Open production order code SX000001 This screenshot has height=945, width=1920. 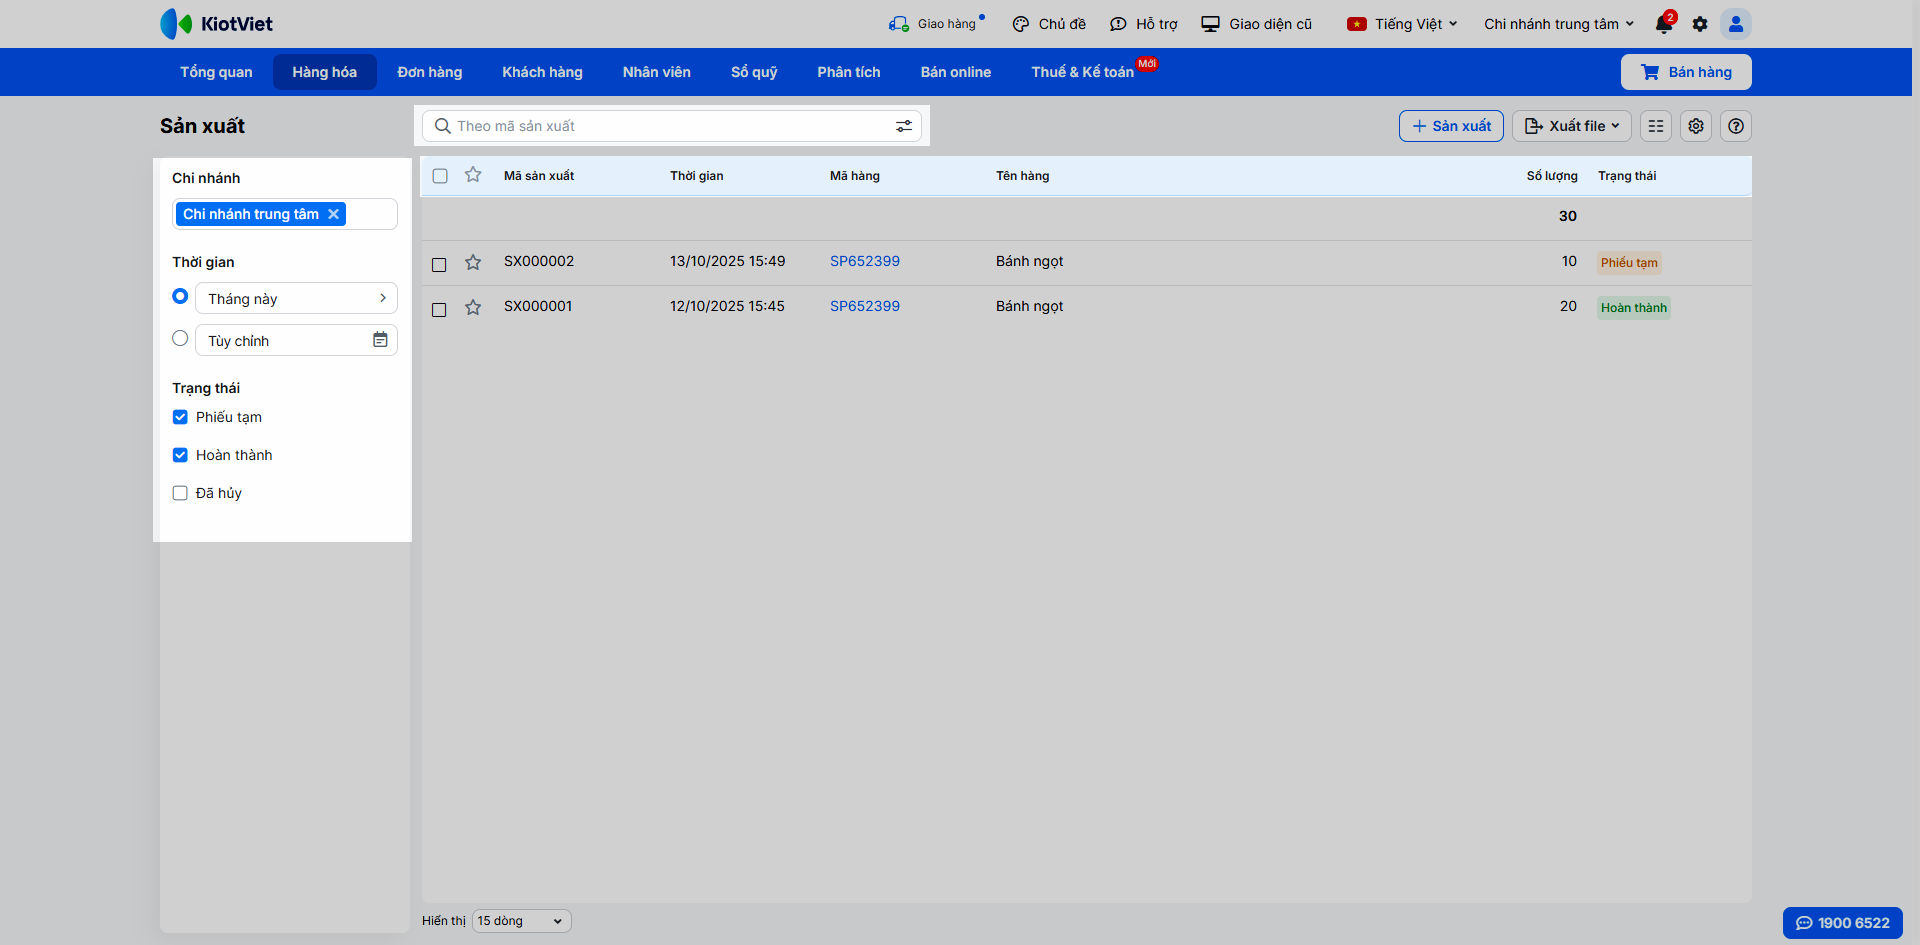538,306
